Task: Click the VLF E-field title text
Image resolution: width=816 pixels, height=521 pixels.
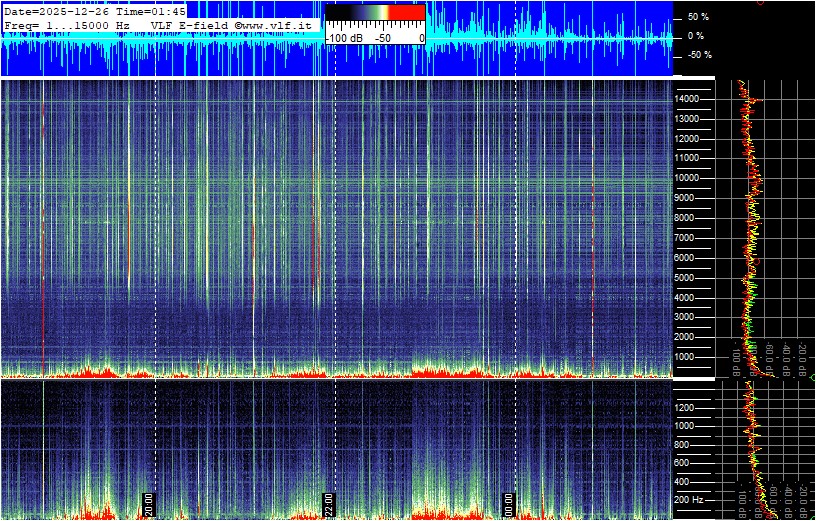Action: (191, 24)
